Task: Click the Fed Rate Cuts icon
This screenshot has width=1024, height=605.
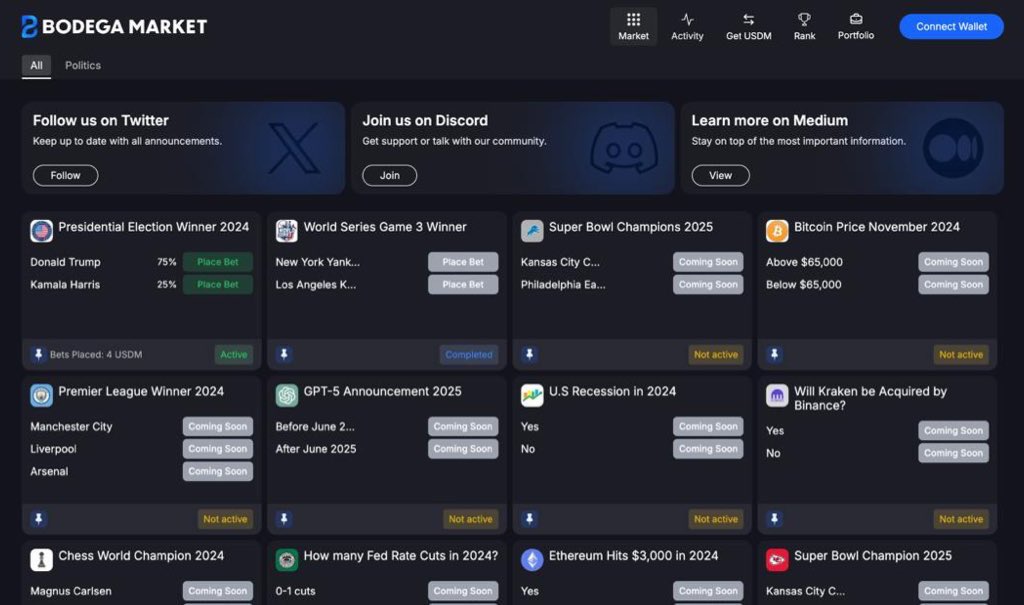Action: point(286,560)
